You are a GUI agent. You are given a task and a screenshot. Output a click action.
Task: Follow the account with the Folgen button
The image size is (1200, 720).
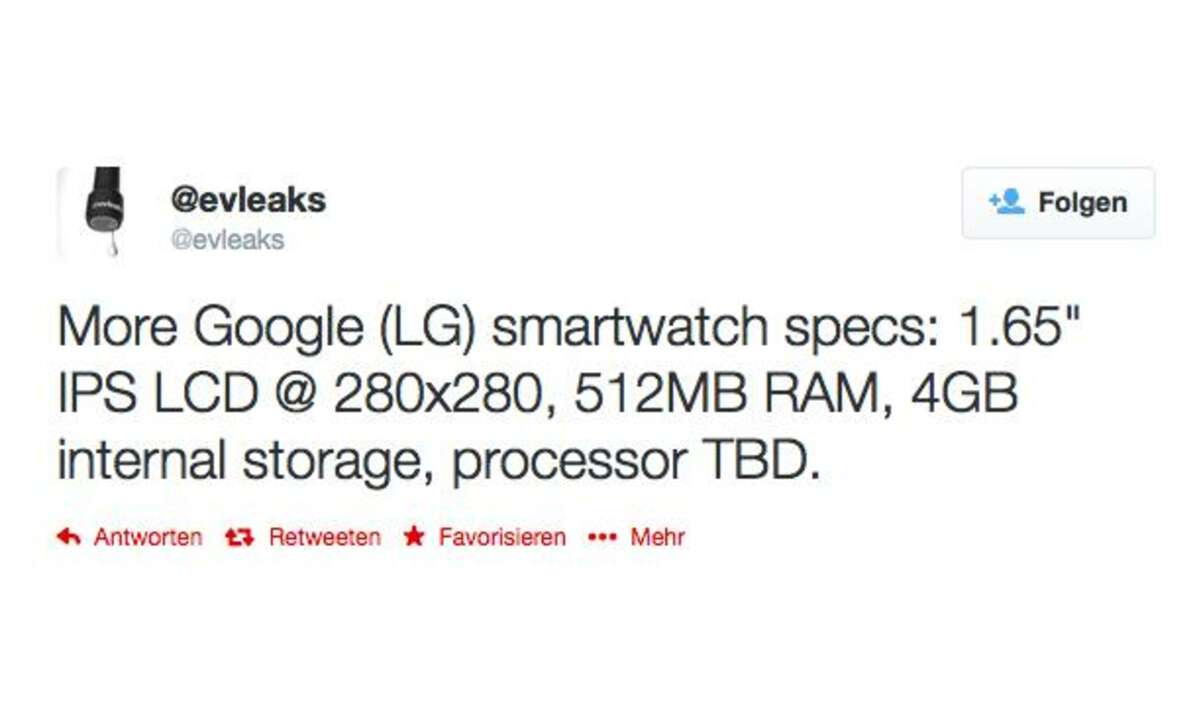click(x=1058, y=203)
